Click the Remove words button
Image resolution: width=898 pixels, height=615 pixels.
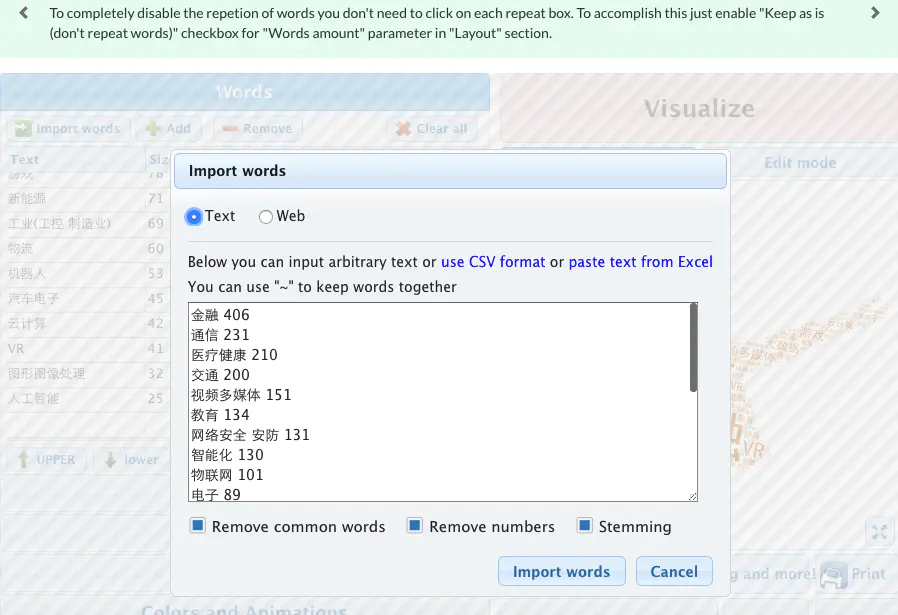click(258, 129)
